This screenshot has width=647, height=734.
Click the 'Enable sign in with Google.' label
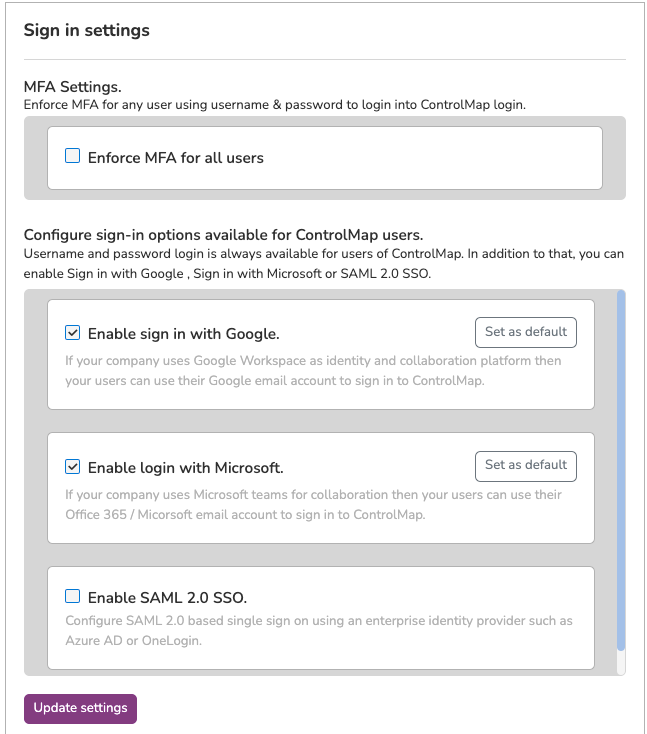(x=184, y=334)
